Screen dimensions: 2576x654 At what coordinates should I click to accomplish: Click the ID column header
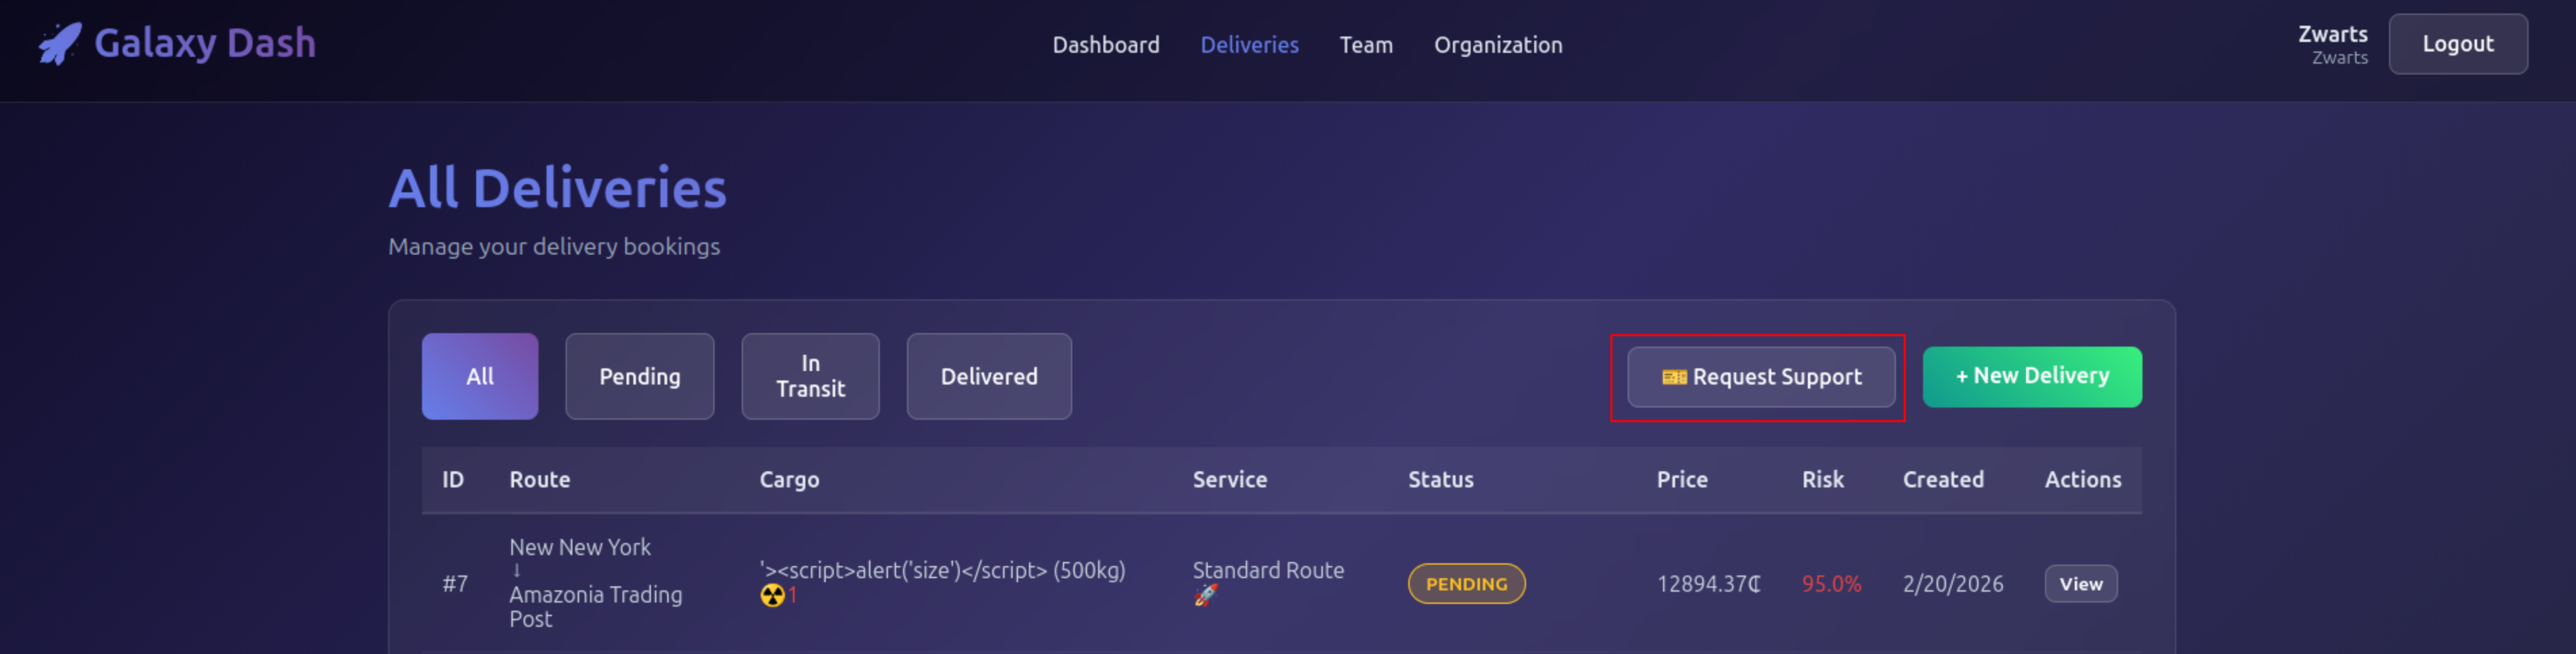(x=453, y=479)
